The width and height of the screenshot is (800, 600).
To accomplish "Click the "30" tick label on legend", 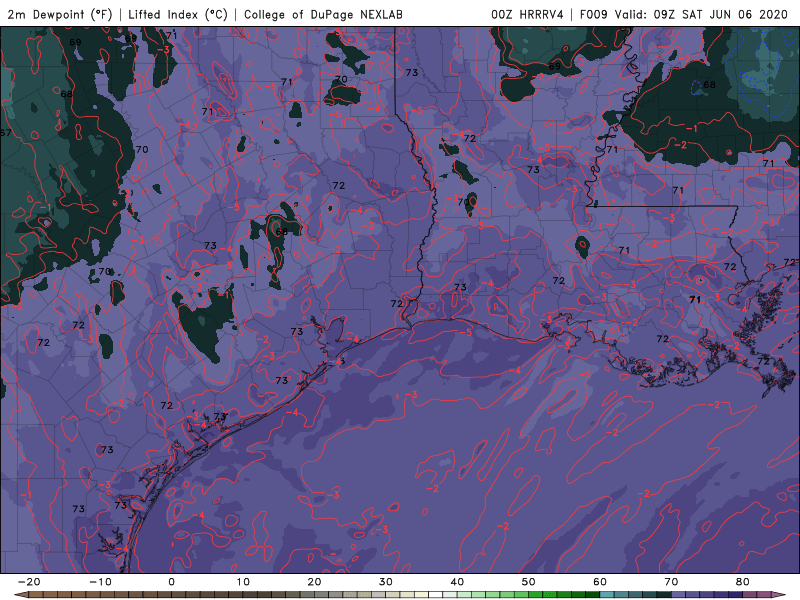I will tap(386, 582).
